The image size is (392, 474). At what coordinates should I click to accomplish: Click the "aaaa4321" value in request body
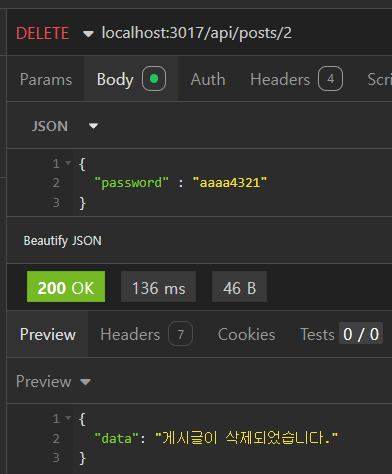coord(230,183)
